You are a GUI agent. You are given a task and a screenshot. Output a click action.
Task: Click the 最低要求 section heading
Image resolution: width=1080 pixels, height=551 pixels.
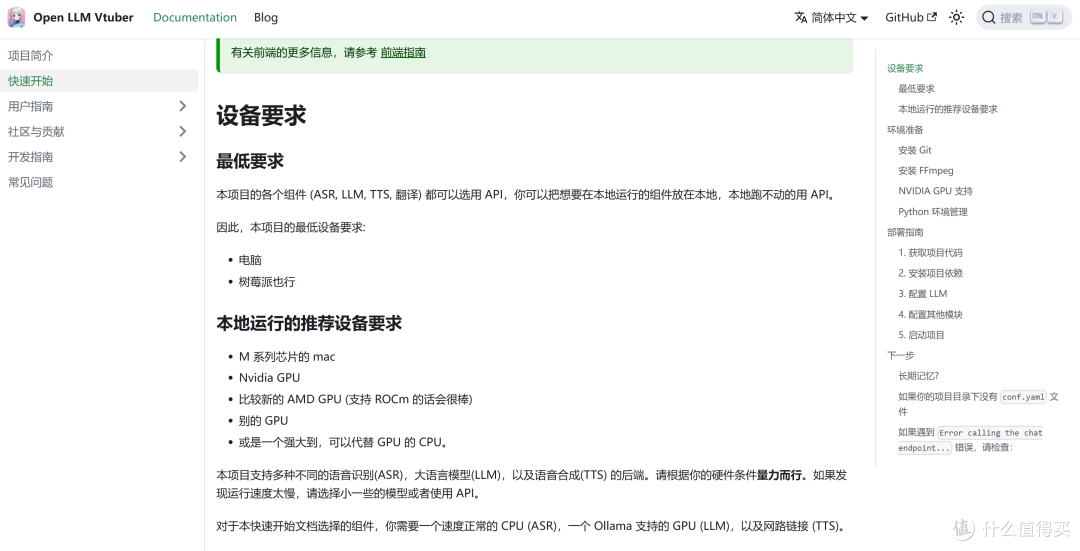250,161
